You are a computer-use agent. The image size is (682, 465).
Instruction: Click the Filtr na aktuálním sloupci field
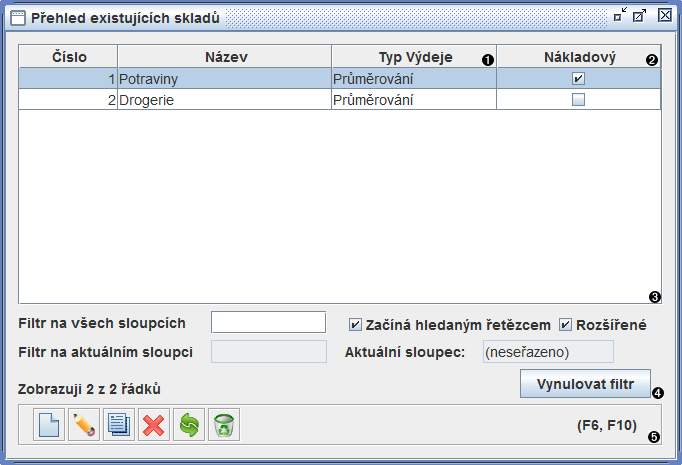click(x=269, y=351)
